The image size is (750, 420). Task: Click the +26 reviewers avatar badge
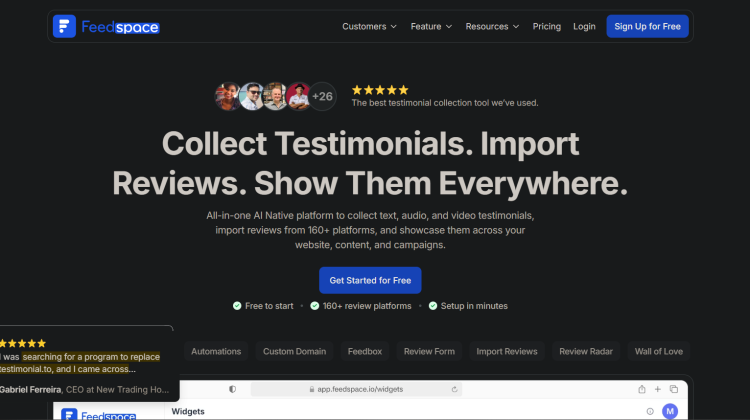tap(322, 97)
